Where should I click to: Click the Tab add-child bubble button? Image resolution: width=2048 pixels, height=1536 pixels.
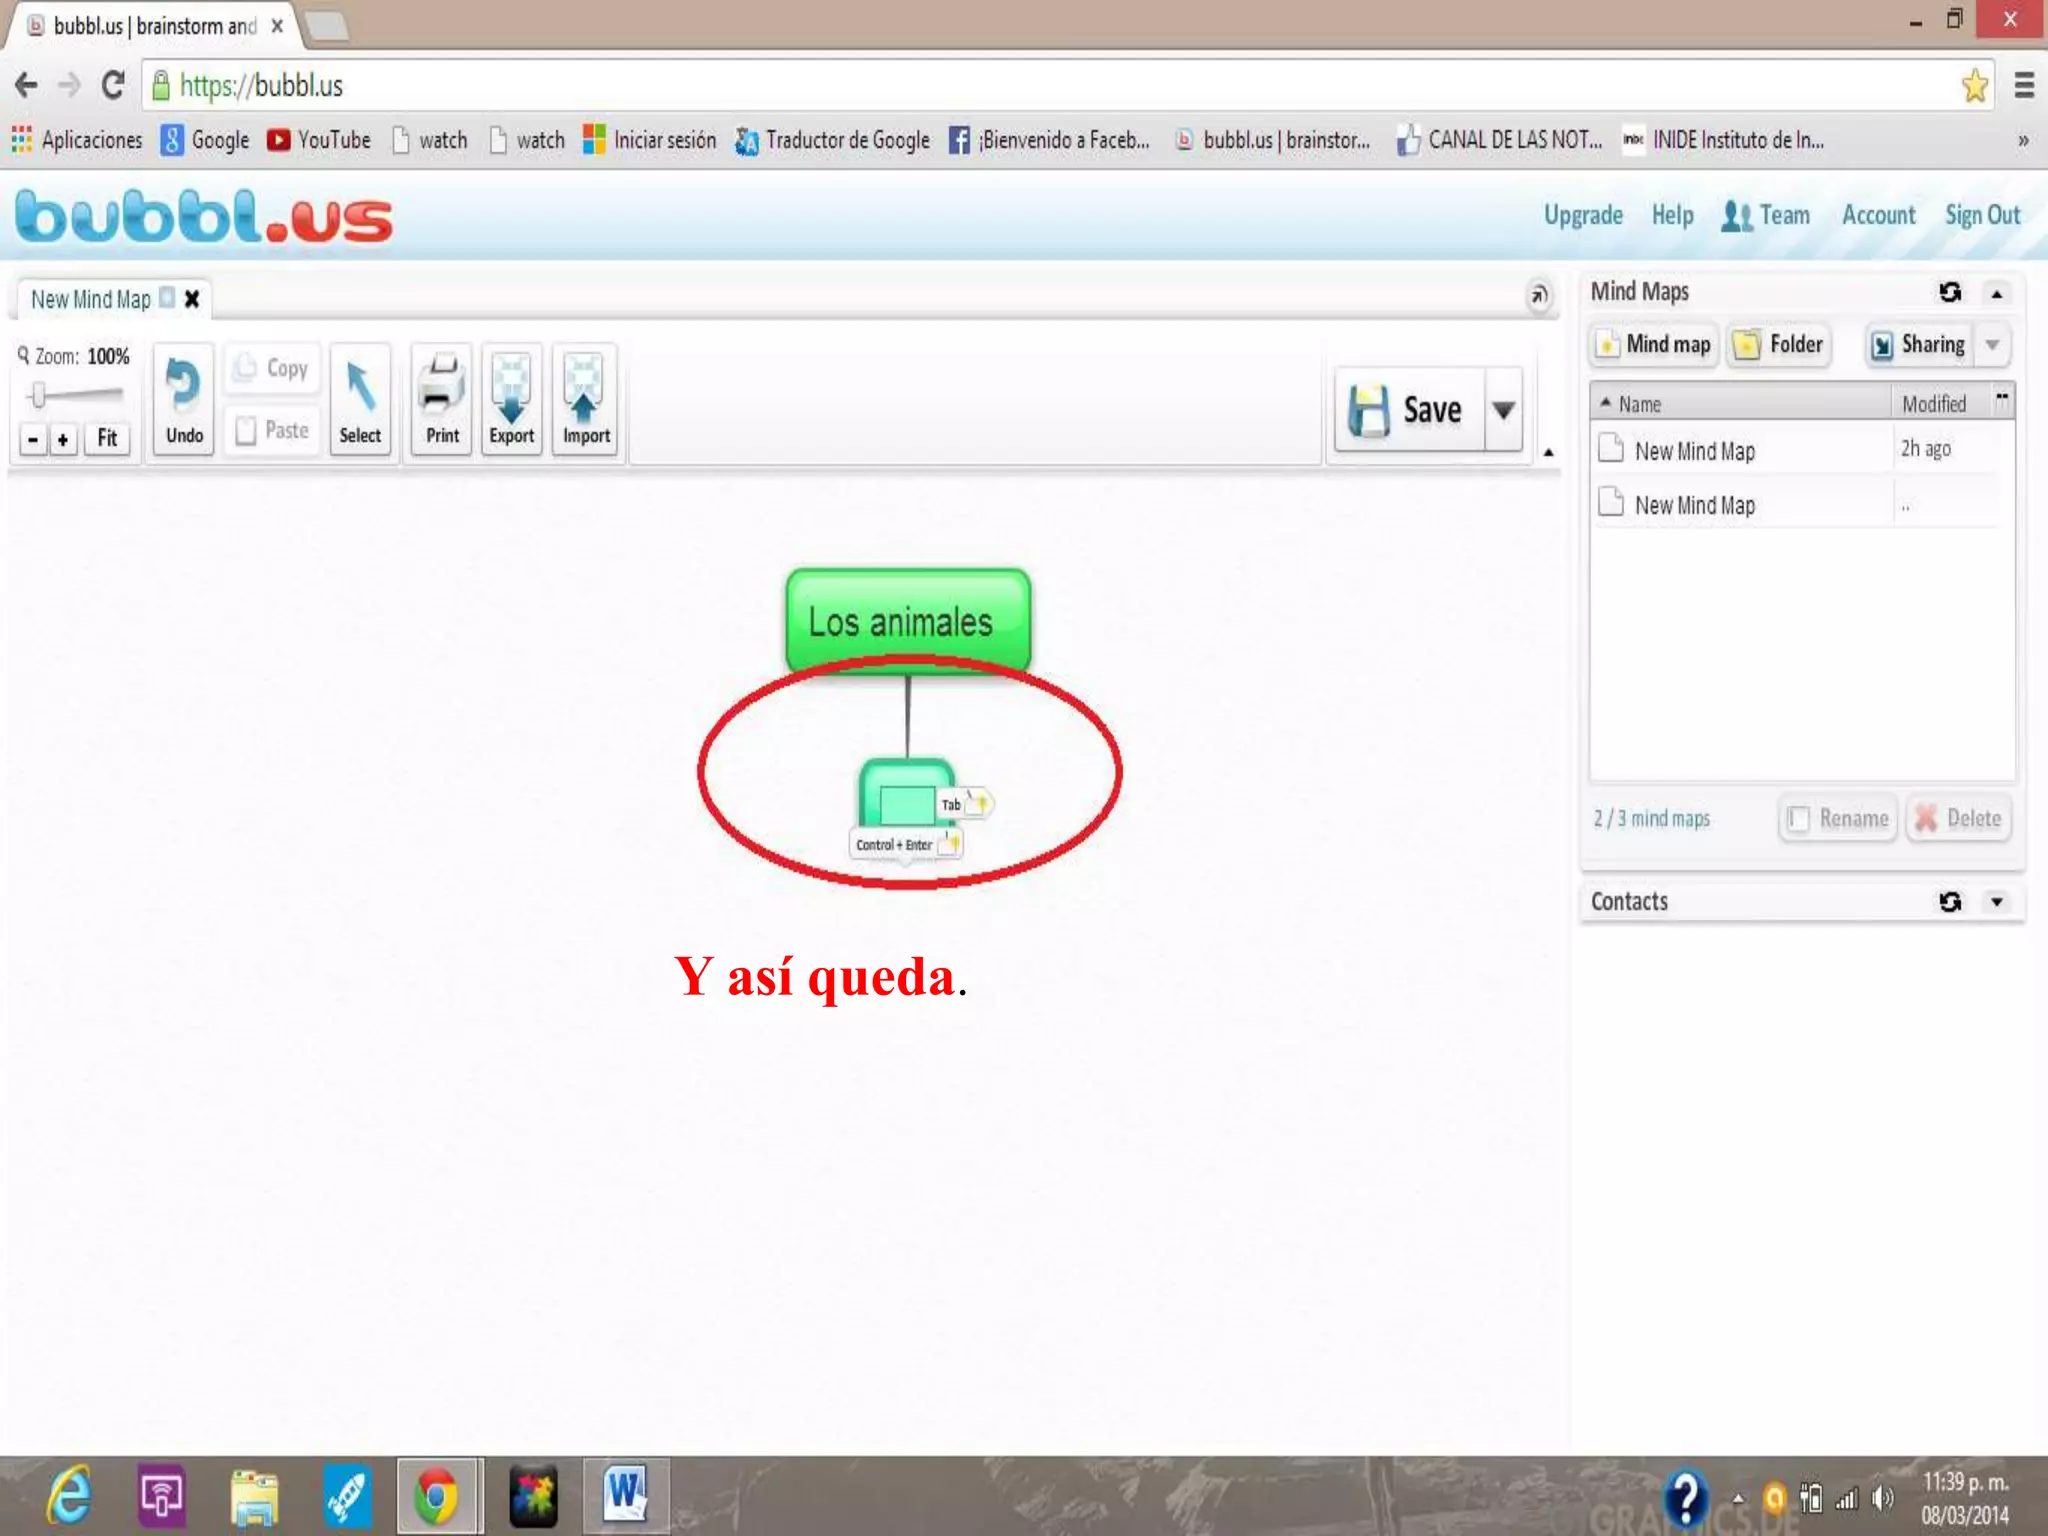click(x=965, y=804)
